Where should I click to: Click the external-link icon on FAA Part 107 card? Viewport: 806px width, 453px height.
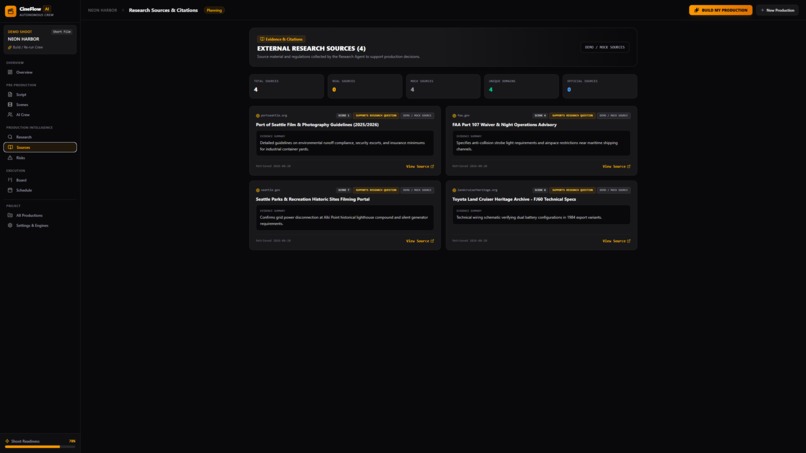coord(629,167)
